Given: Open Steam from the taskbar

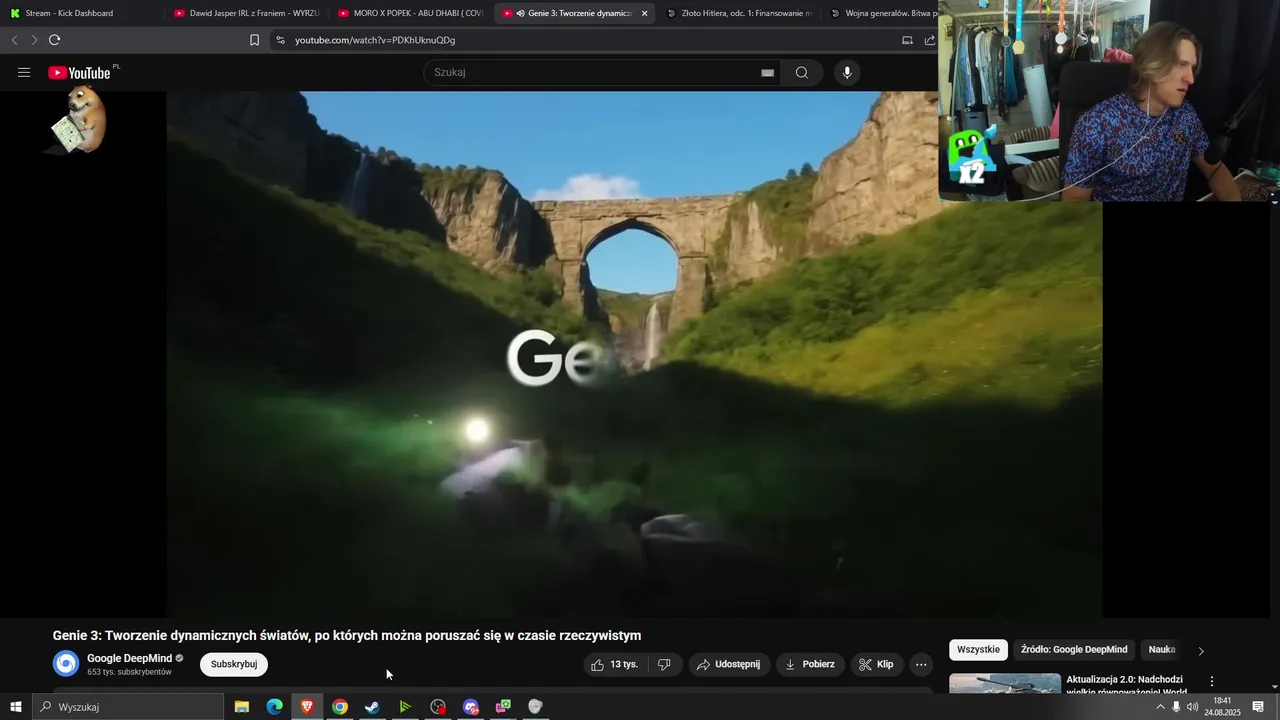Looking at the screenshot, I should click(x=372, y=707).
